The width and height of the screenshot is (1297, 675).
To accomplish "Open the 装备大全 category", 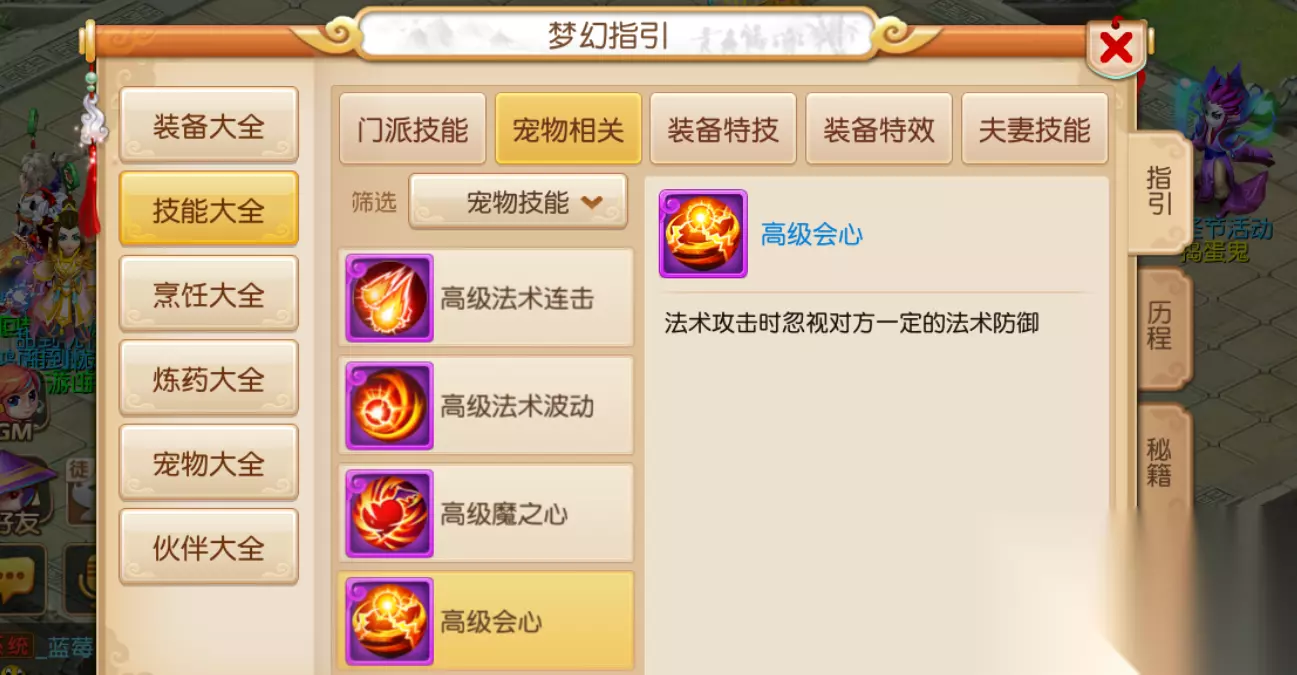I will [x=209, y=125].
